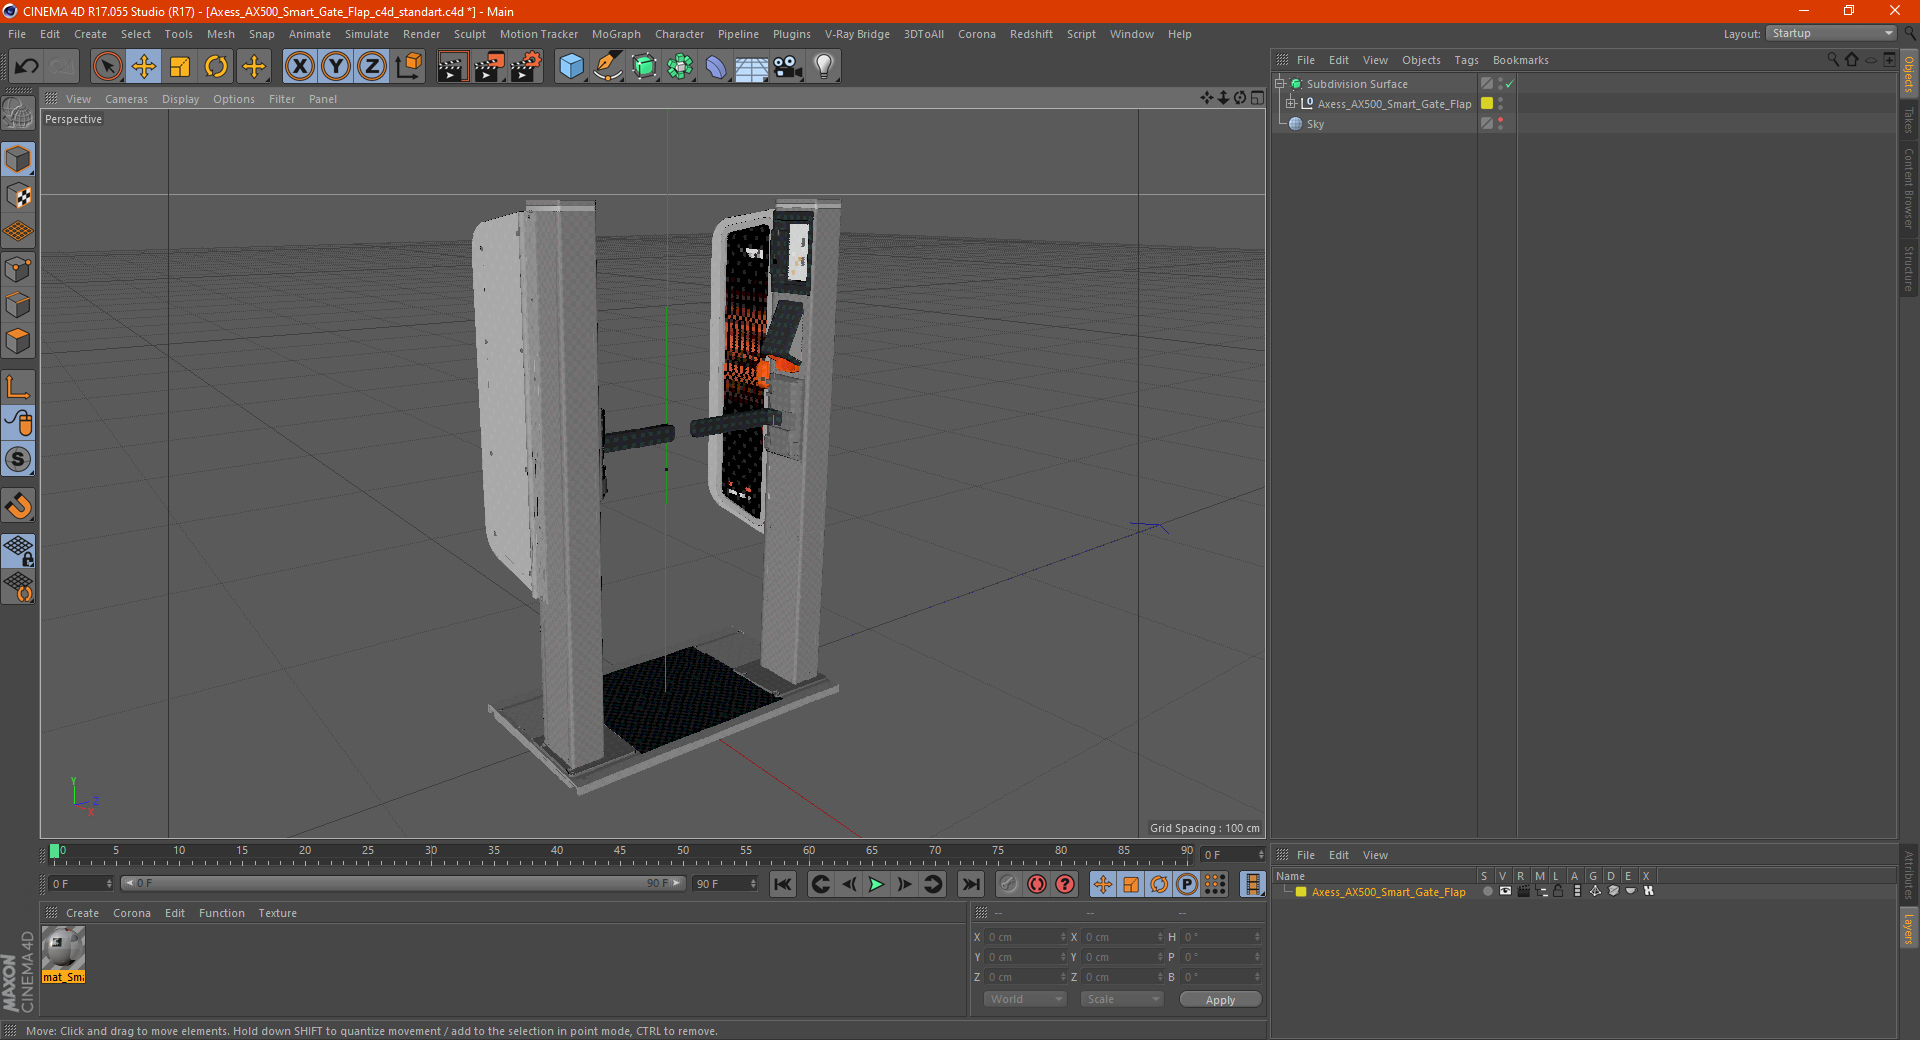Open the Spline Pen tool

pyautogui.click(x=607, y=67)
